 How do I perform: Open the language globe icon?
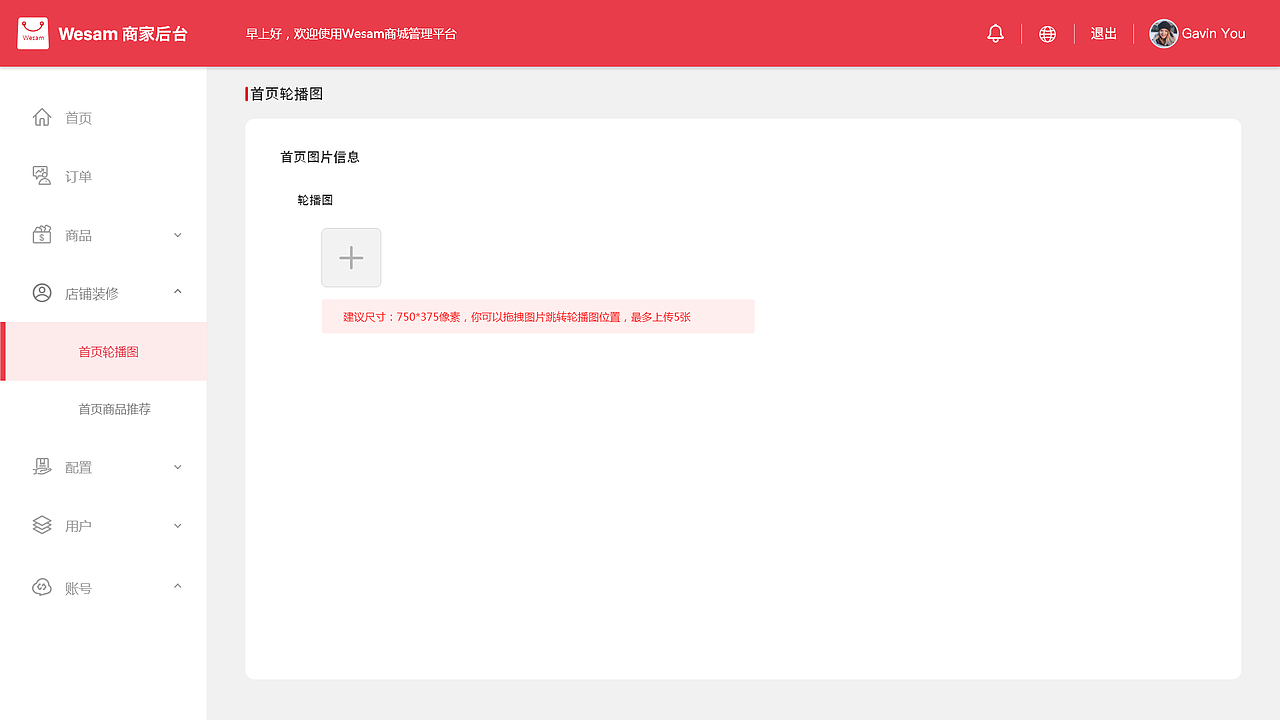pos(1047,33)
